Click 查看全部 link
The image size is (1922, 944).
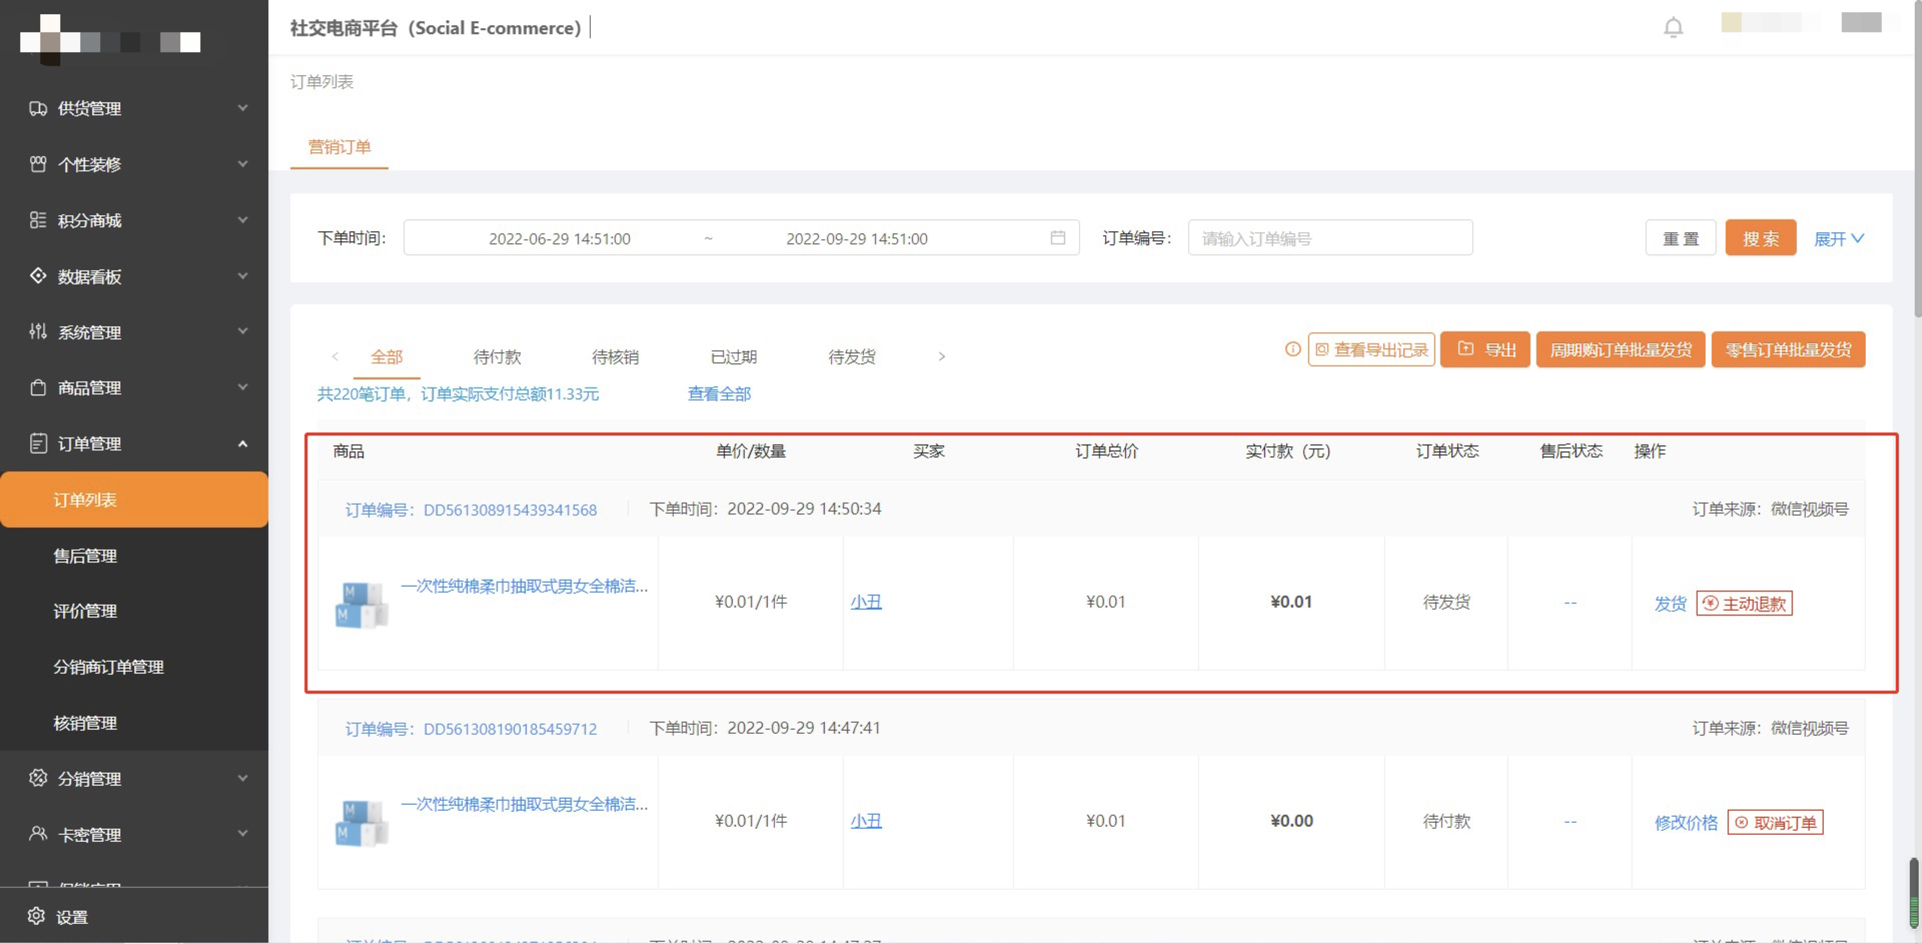(x=719, y=394)
